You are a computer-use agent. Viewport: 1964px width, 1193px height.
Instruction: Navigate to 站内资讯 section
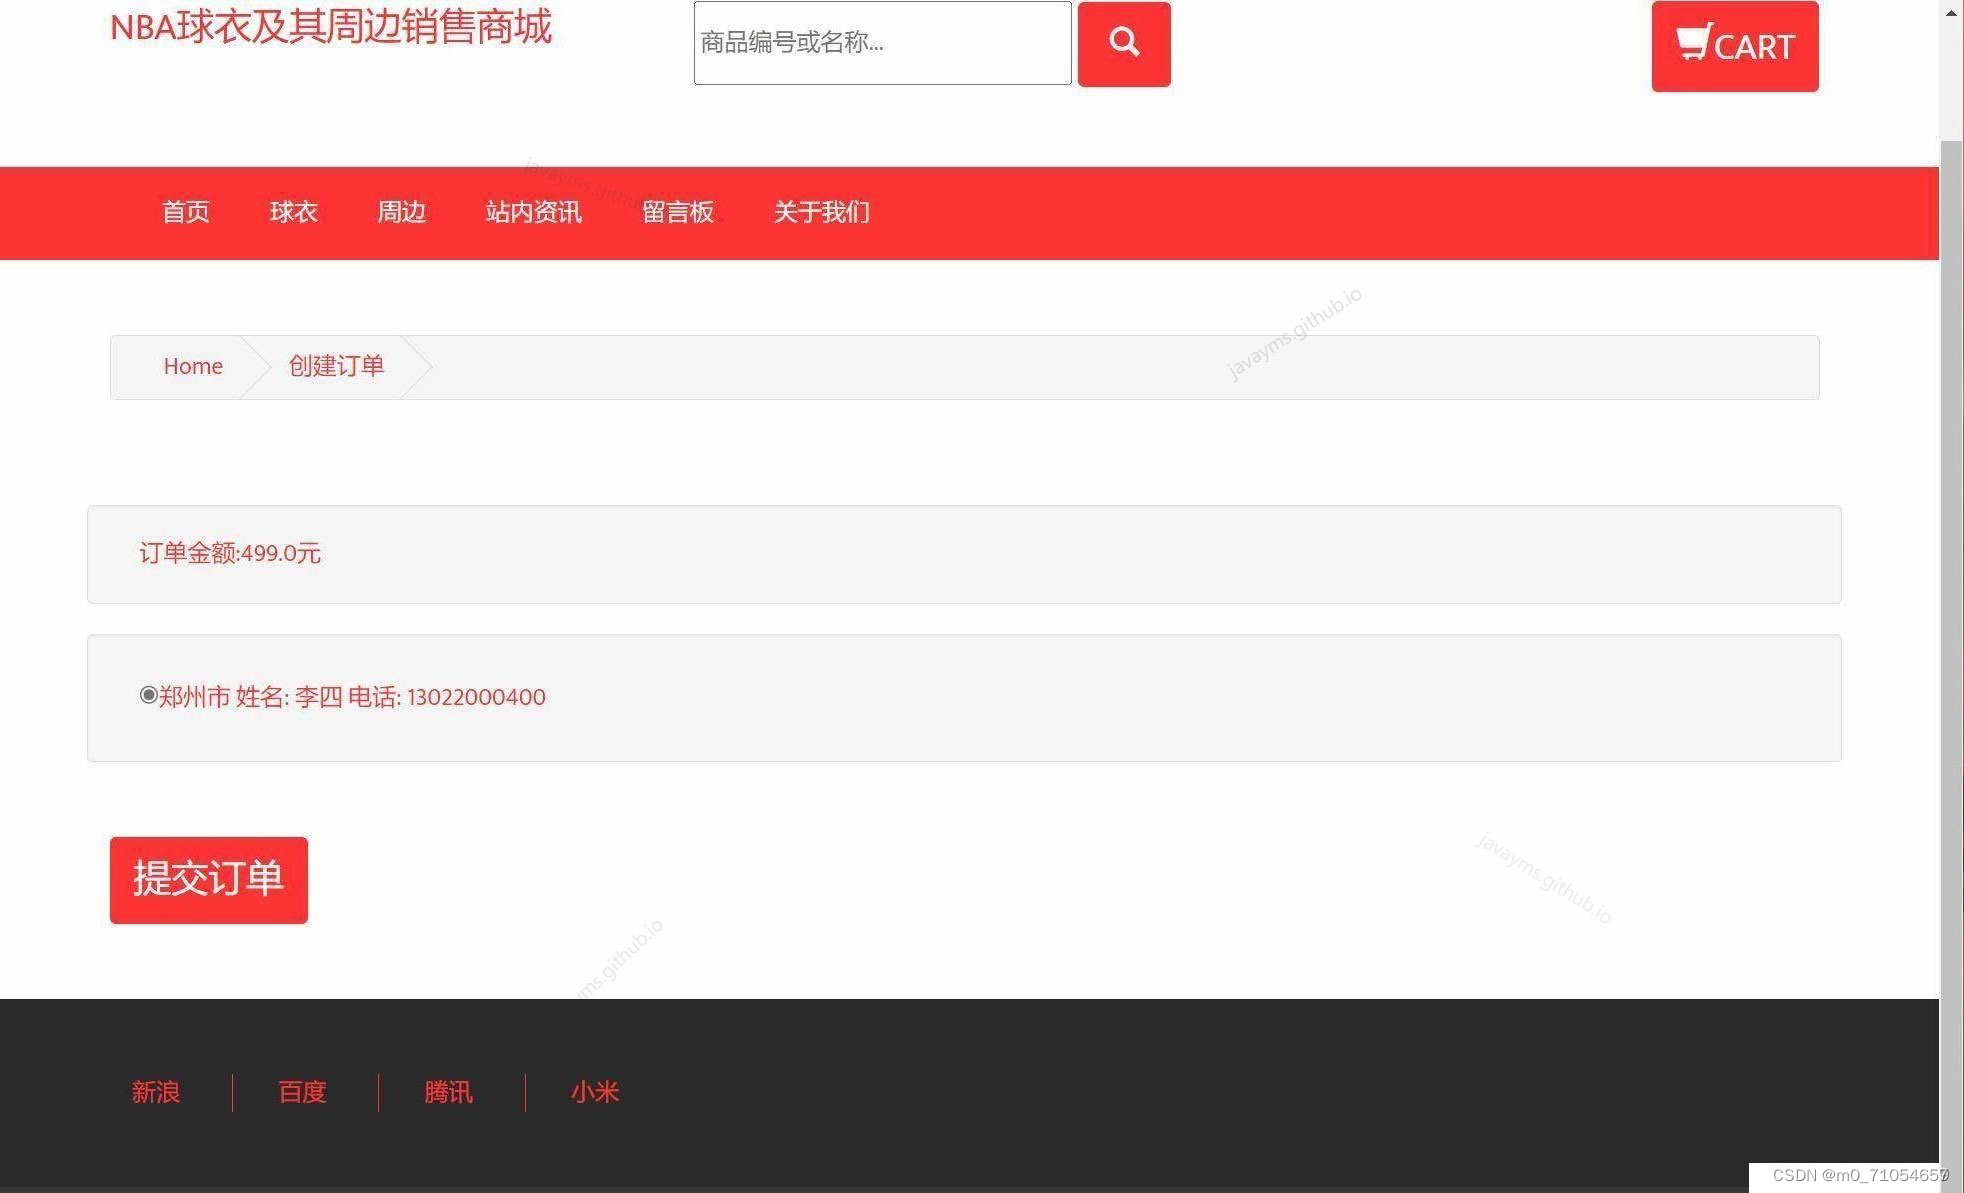533,212
